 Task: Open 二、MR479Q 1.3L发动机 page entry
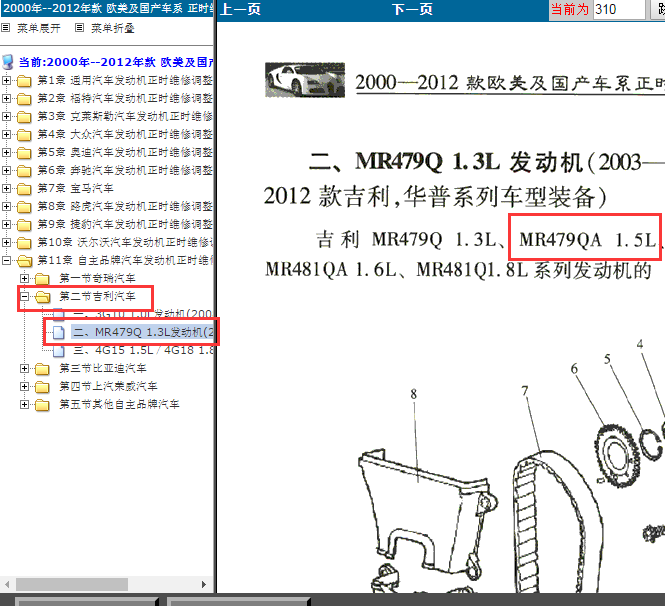[x=142, y=332]
